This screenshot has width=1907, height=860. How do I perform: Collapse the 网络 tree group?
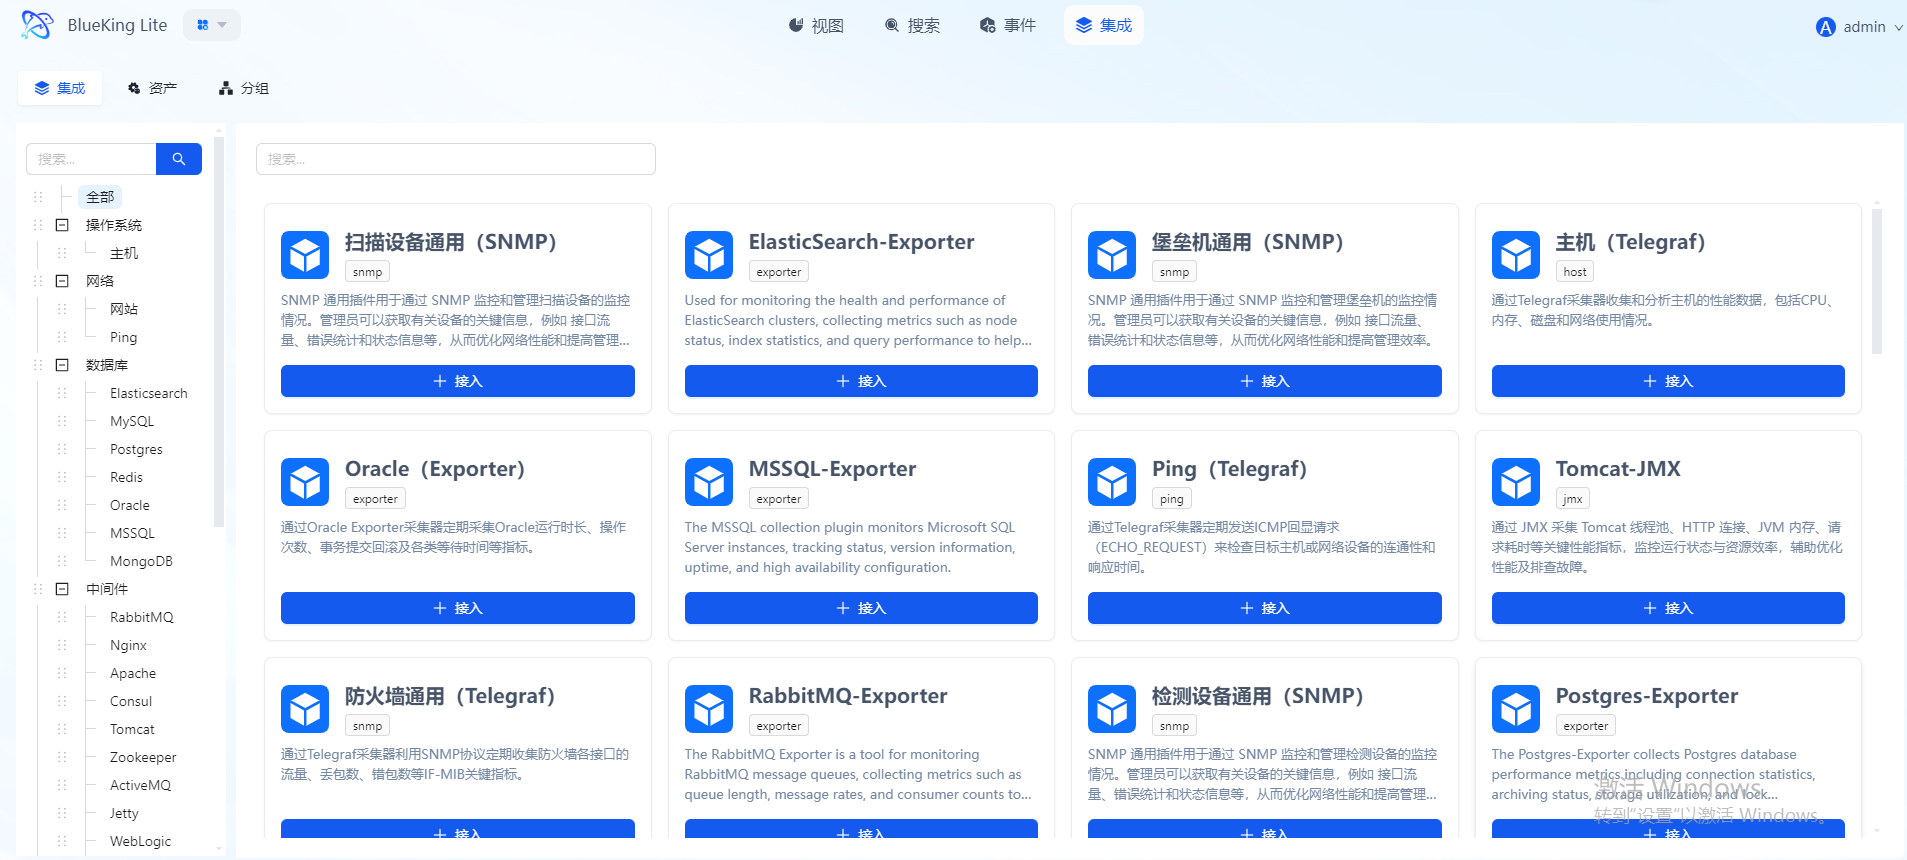[62, 281]
